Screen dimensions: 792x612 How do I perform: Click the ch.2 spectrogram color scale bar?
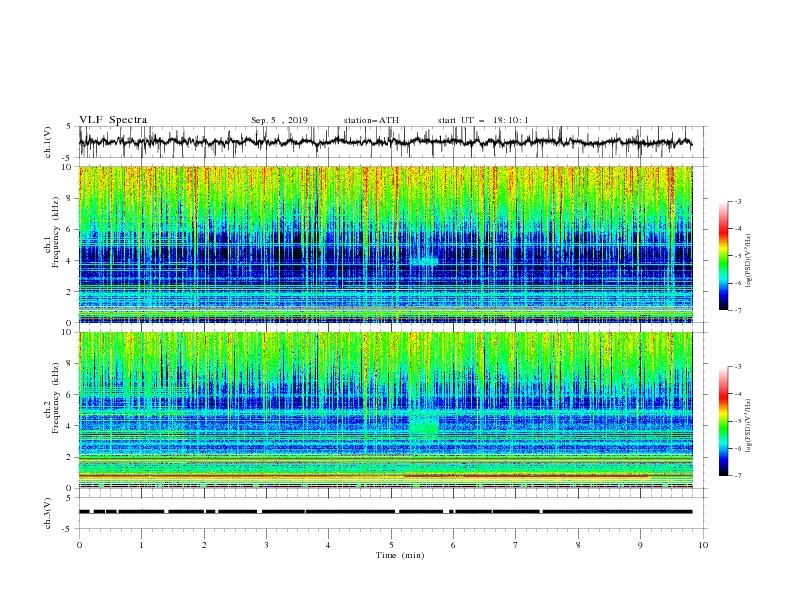click(723, 421)
